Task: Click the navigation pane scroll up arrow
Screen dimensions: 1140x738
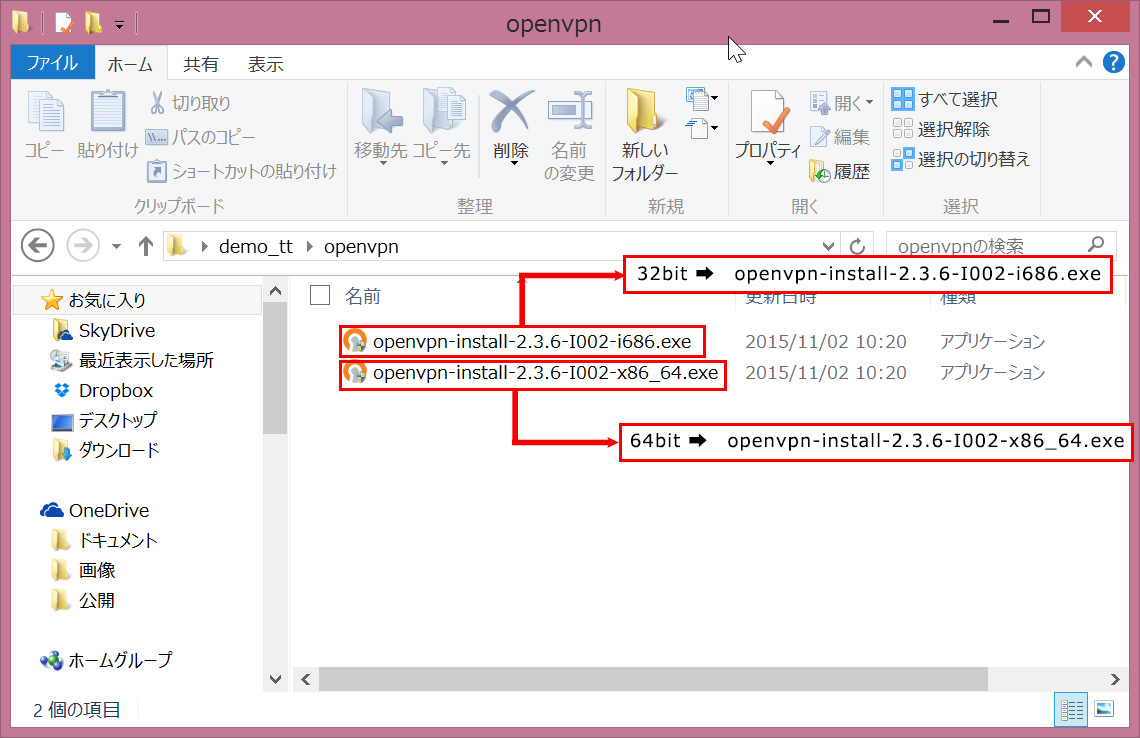Action: point(276,291)
